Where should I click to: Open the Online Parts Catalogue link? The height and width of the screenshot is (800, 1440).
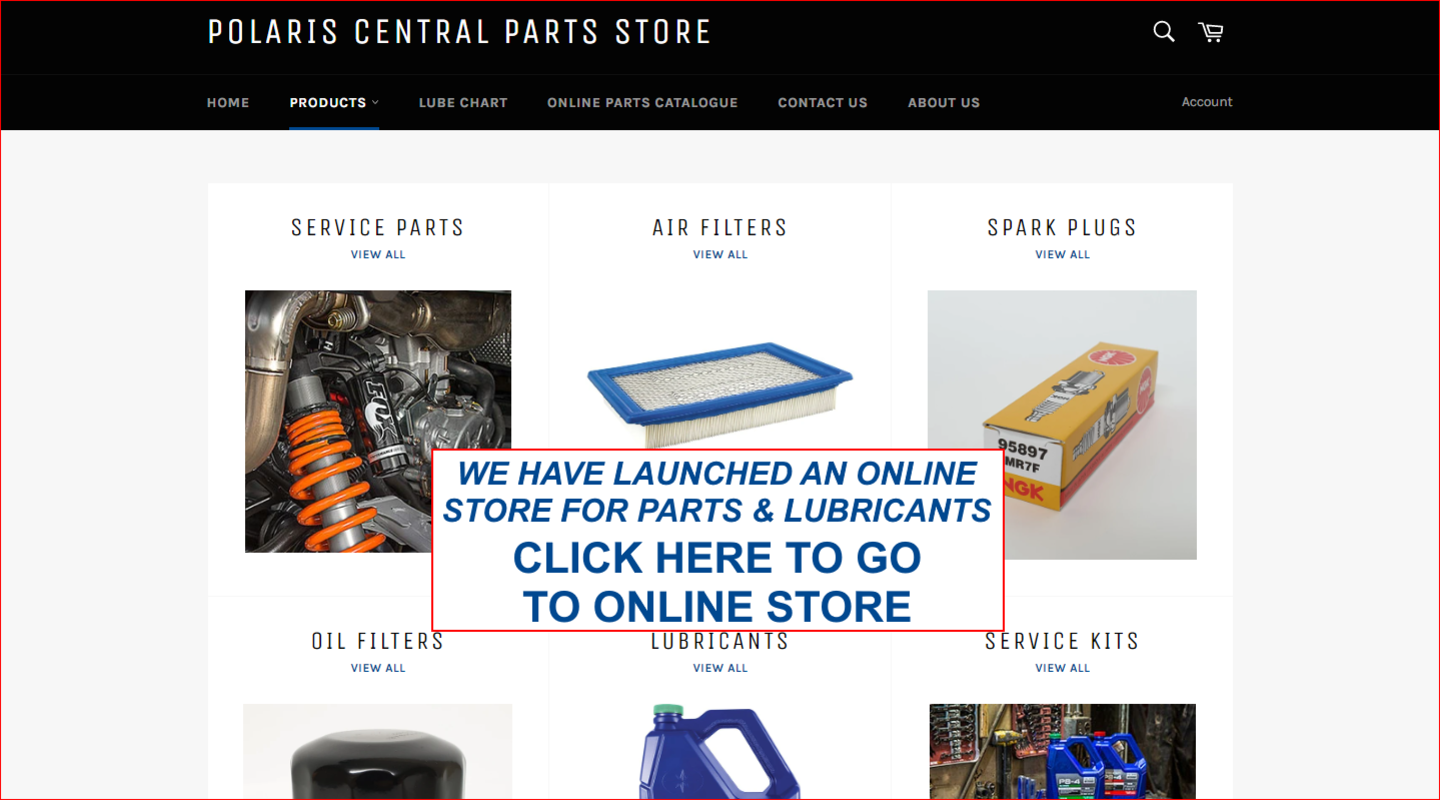(642, 102)
